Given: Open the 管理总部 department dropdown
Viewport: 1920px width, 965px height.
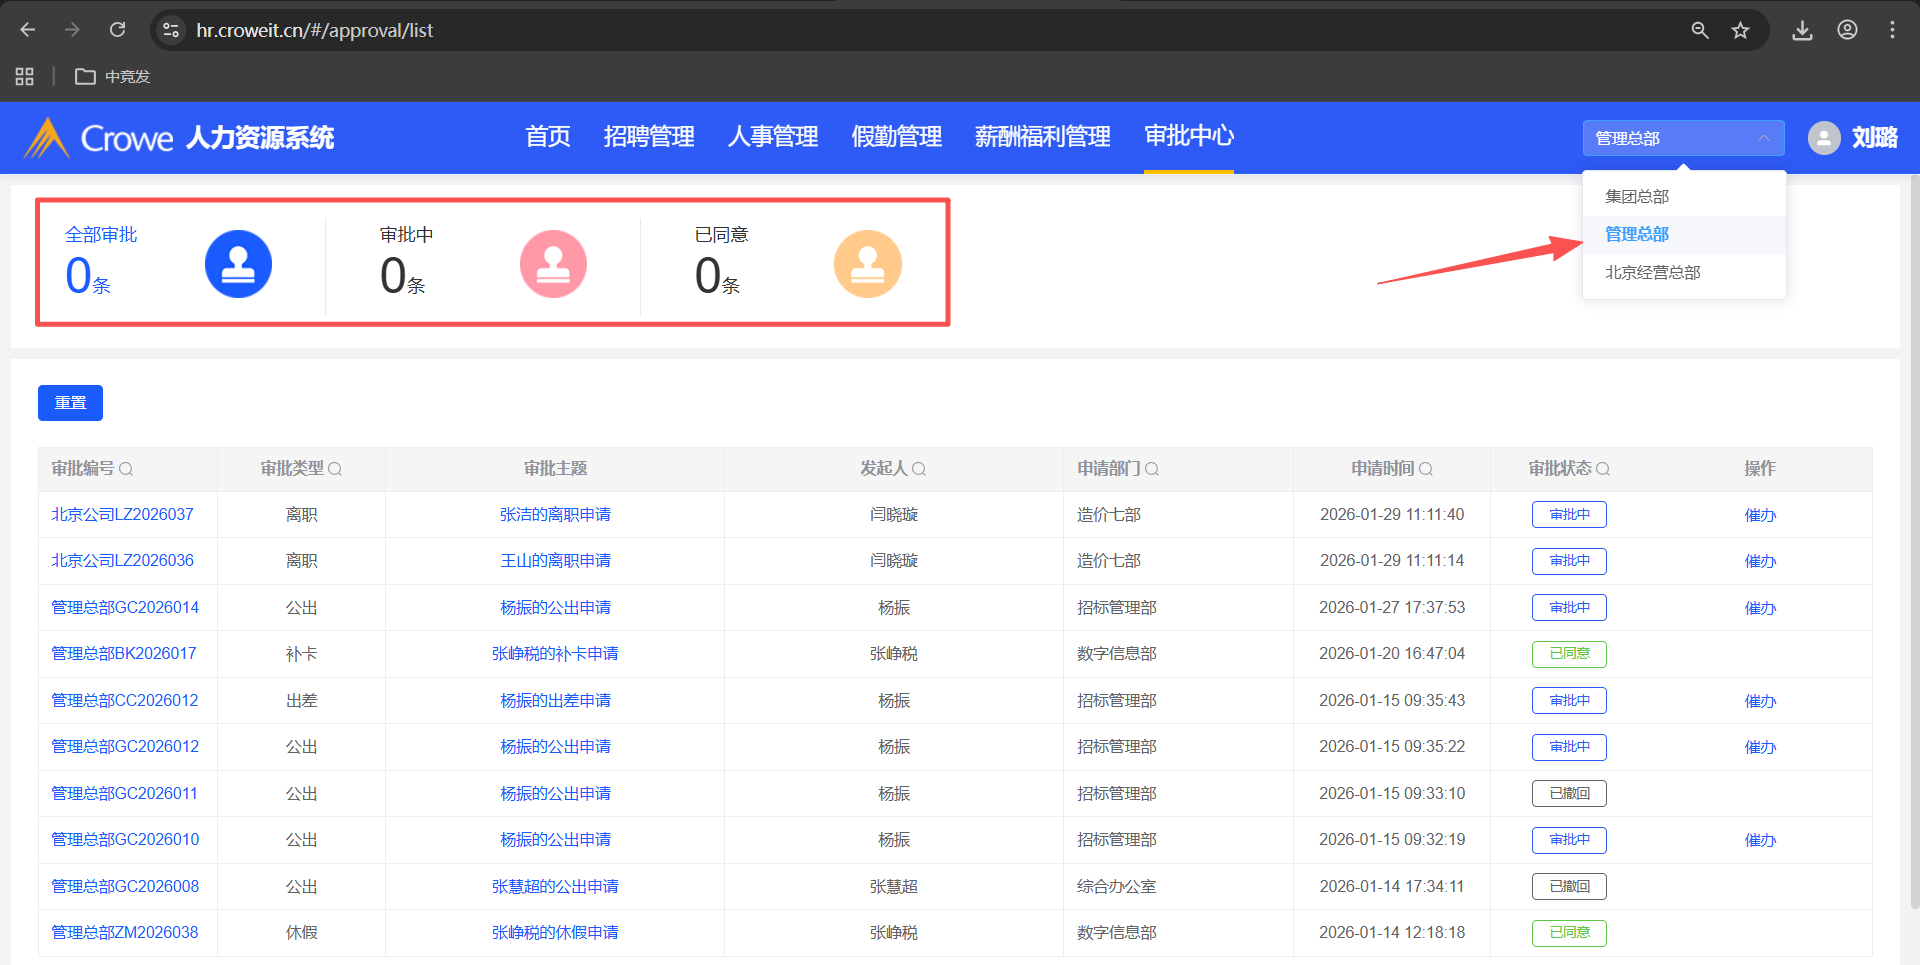Looking at the screenshot, I should 1683,138.
